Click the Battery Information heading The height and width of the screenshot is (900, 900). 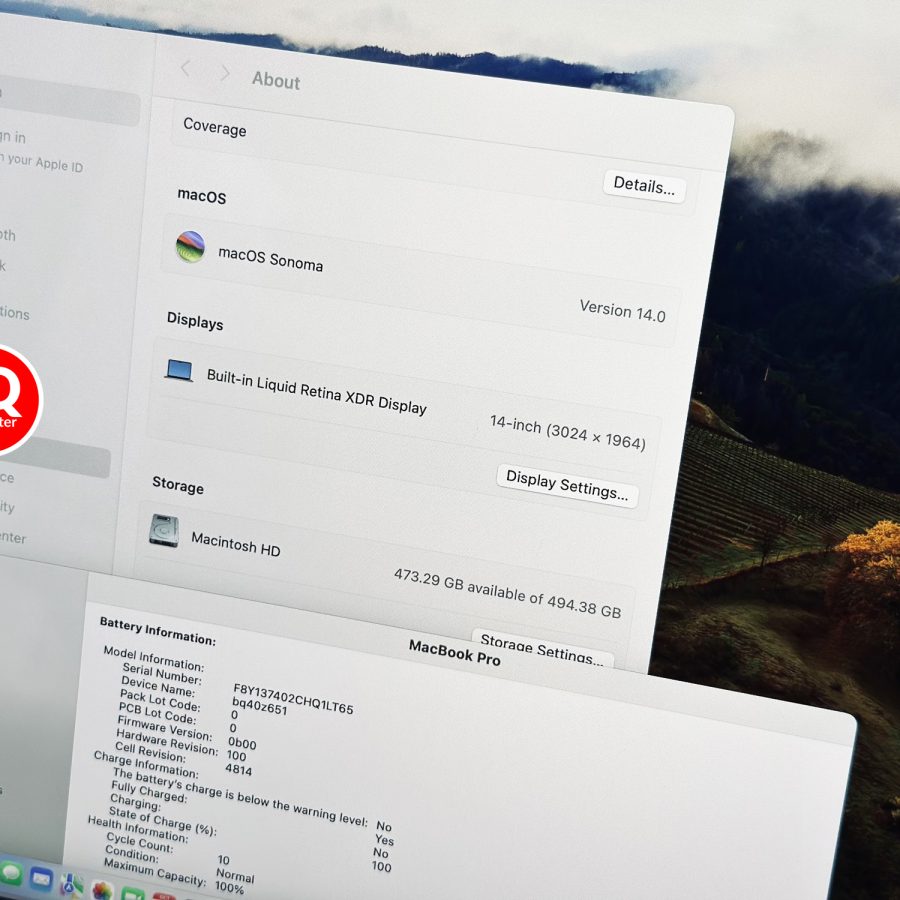(x=158, y=631)
